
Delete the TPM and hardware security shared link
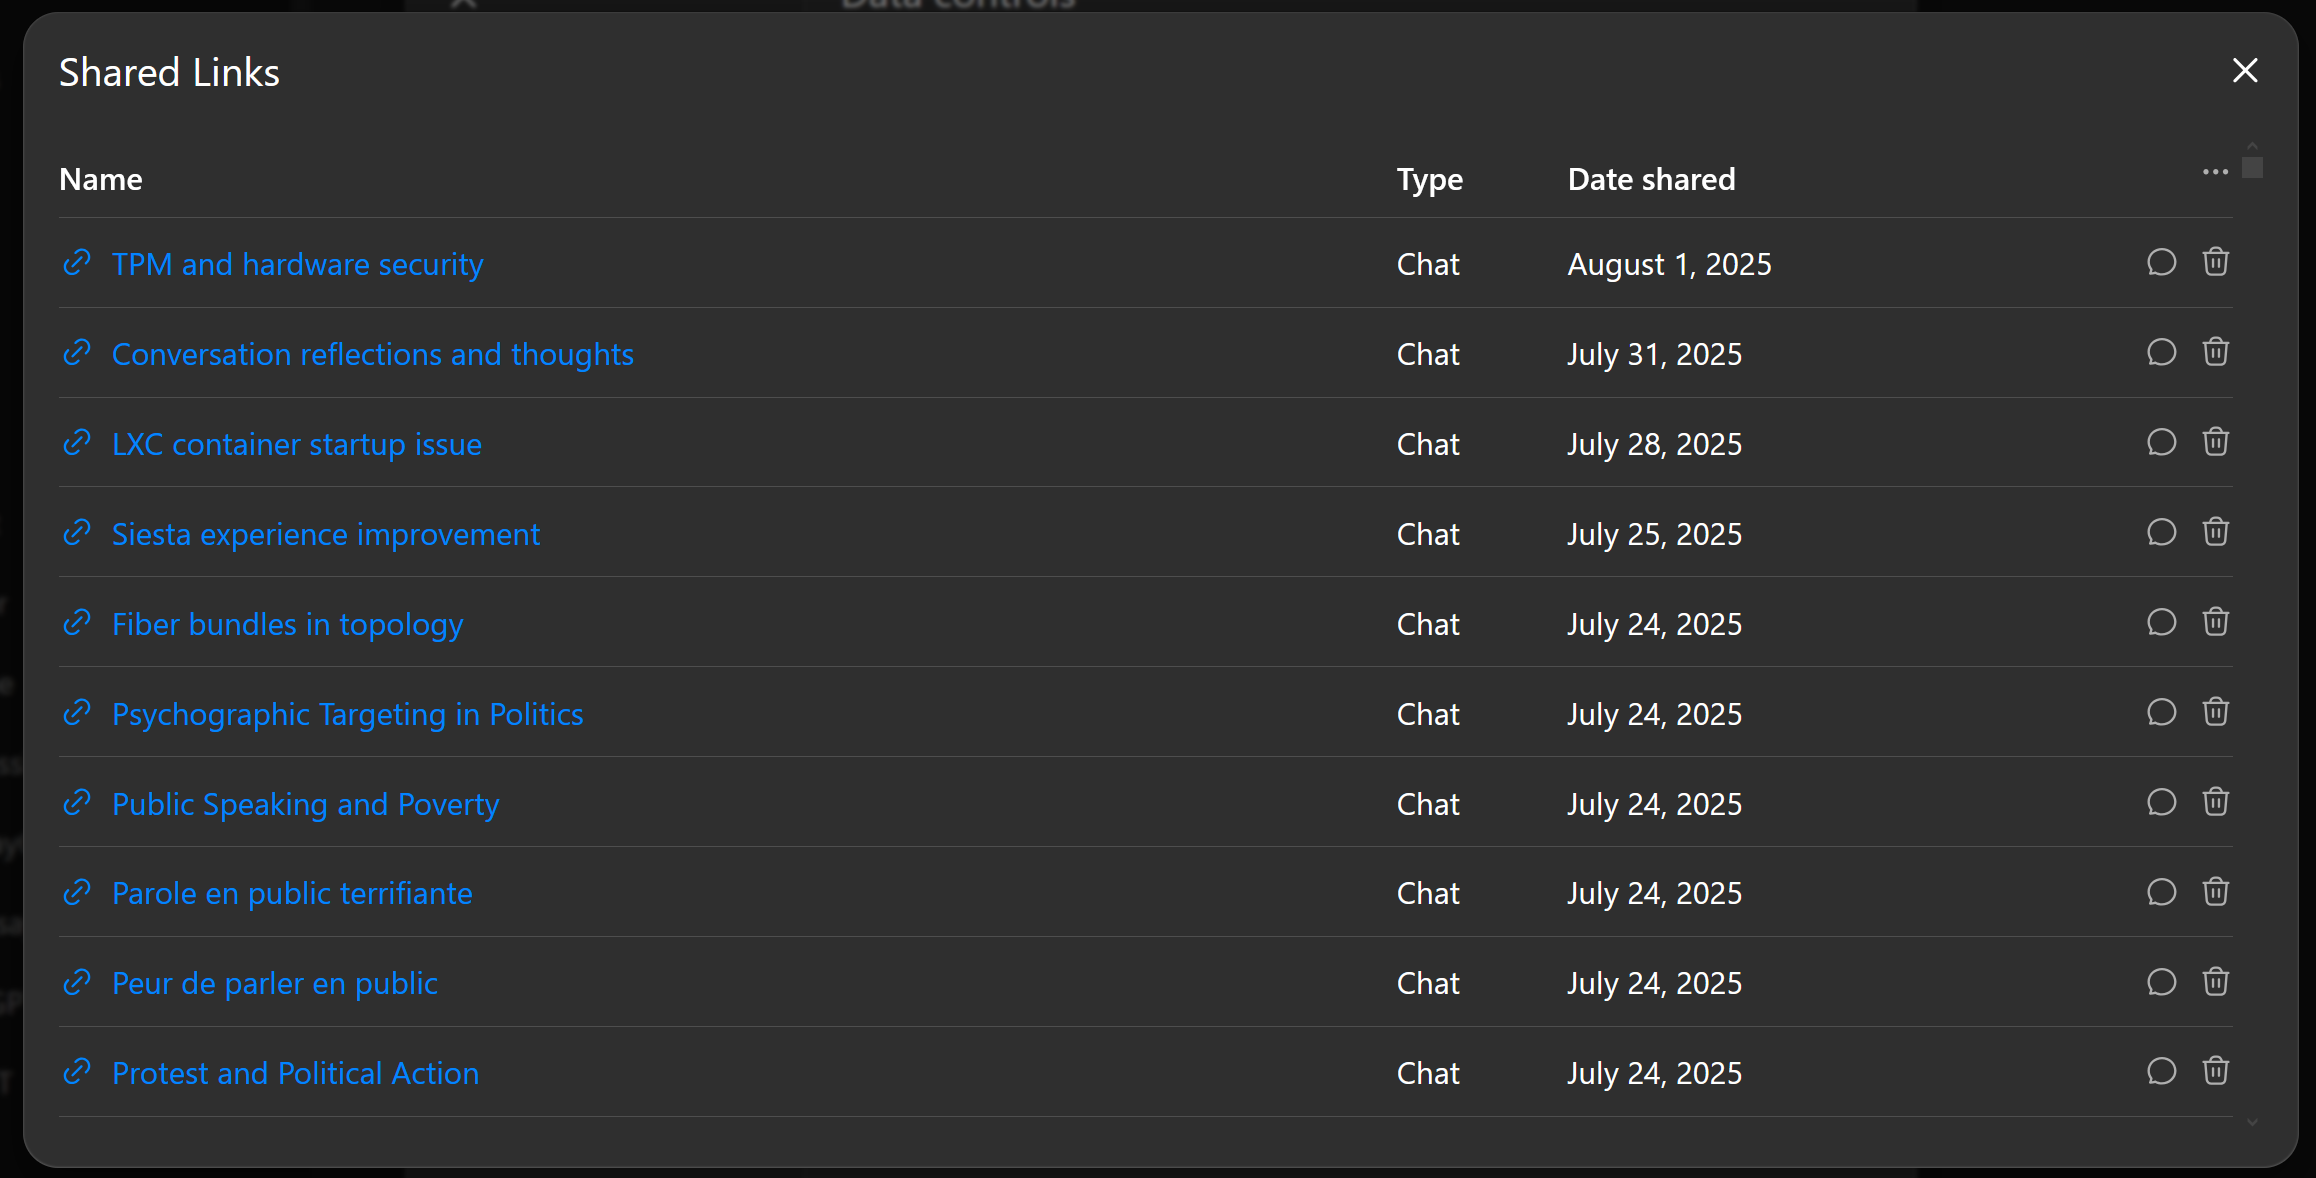[2215, 262]
